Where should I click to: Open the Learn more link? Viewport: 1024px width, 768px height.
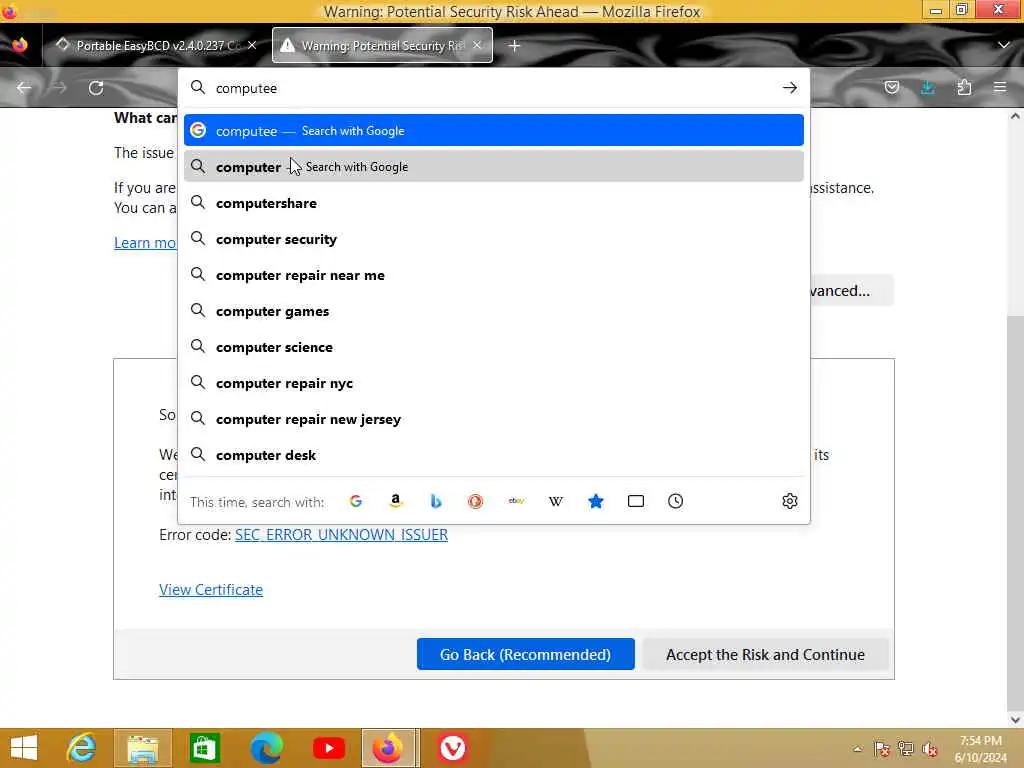tap(145, 243)
